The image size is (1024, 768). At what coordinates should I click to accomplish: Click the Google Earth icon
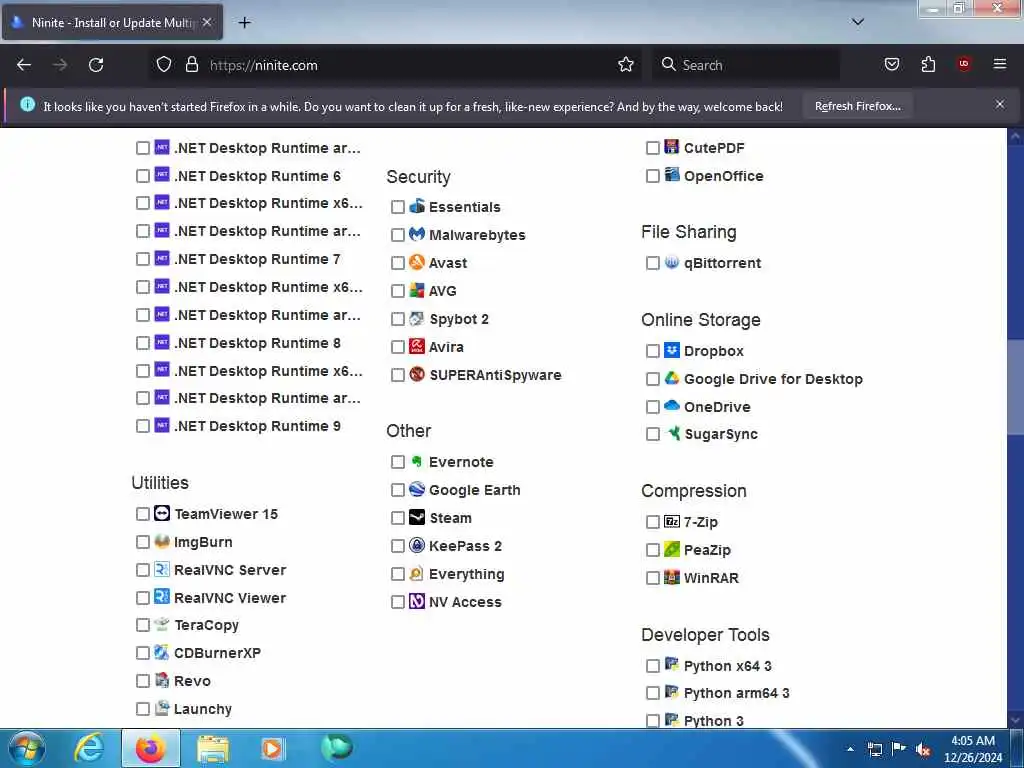click(x=417, y=489)
